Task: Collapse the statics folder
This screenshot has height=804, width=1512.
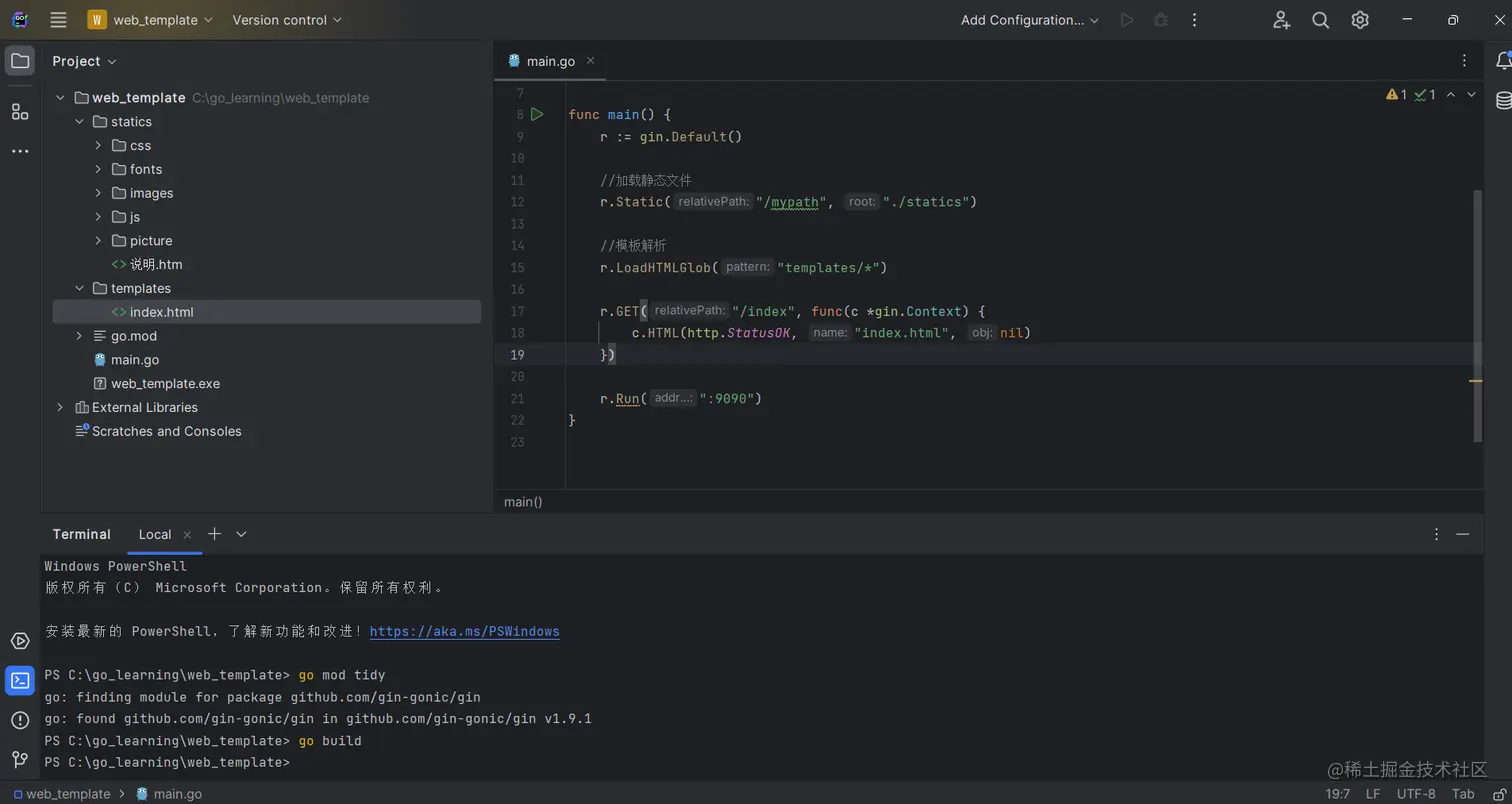Action: 80,122
